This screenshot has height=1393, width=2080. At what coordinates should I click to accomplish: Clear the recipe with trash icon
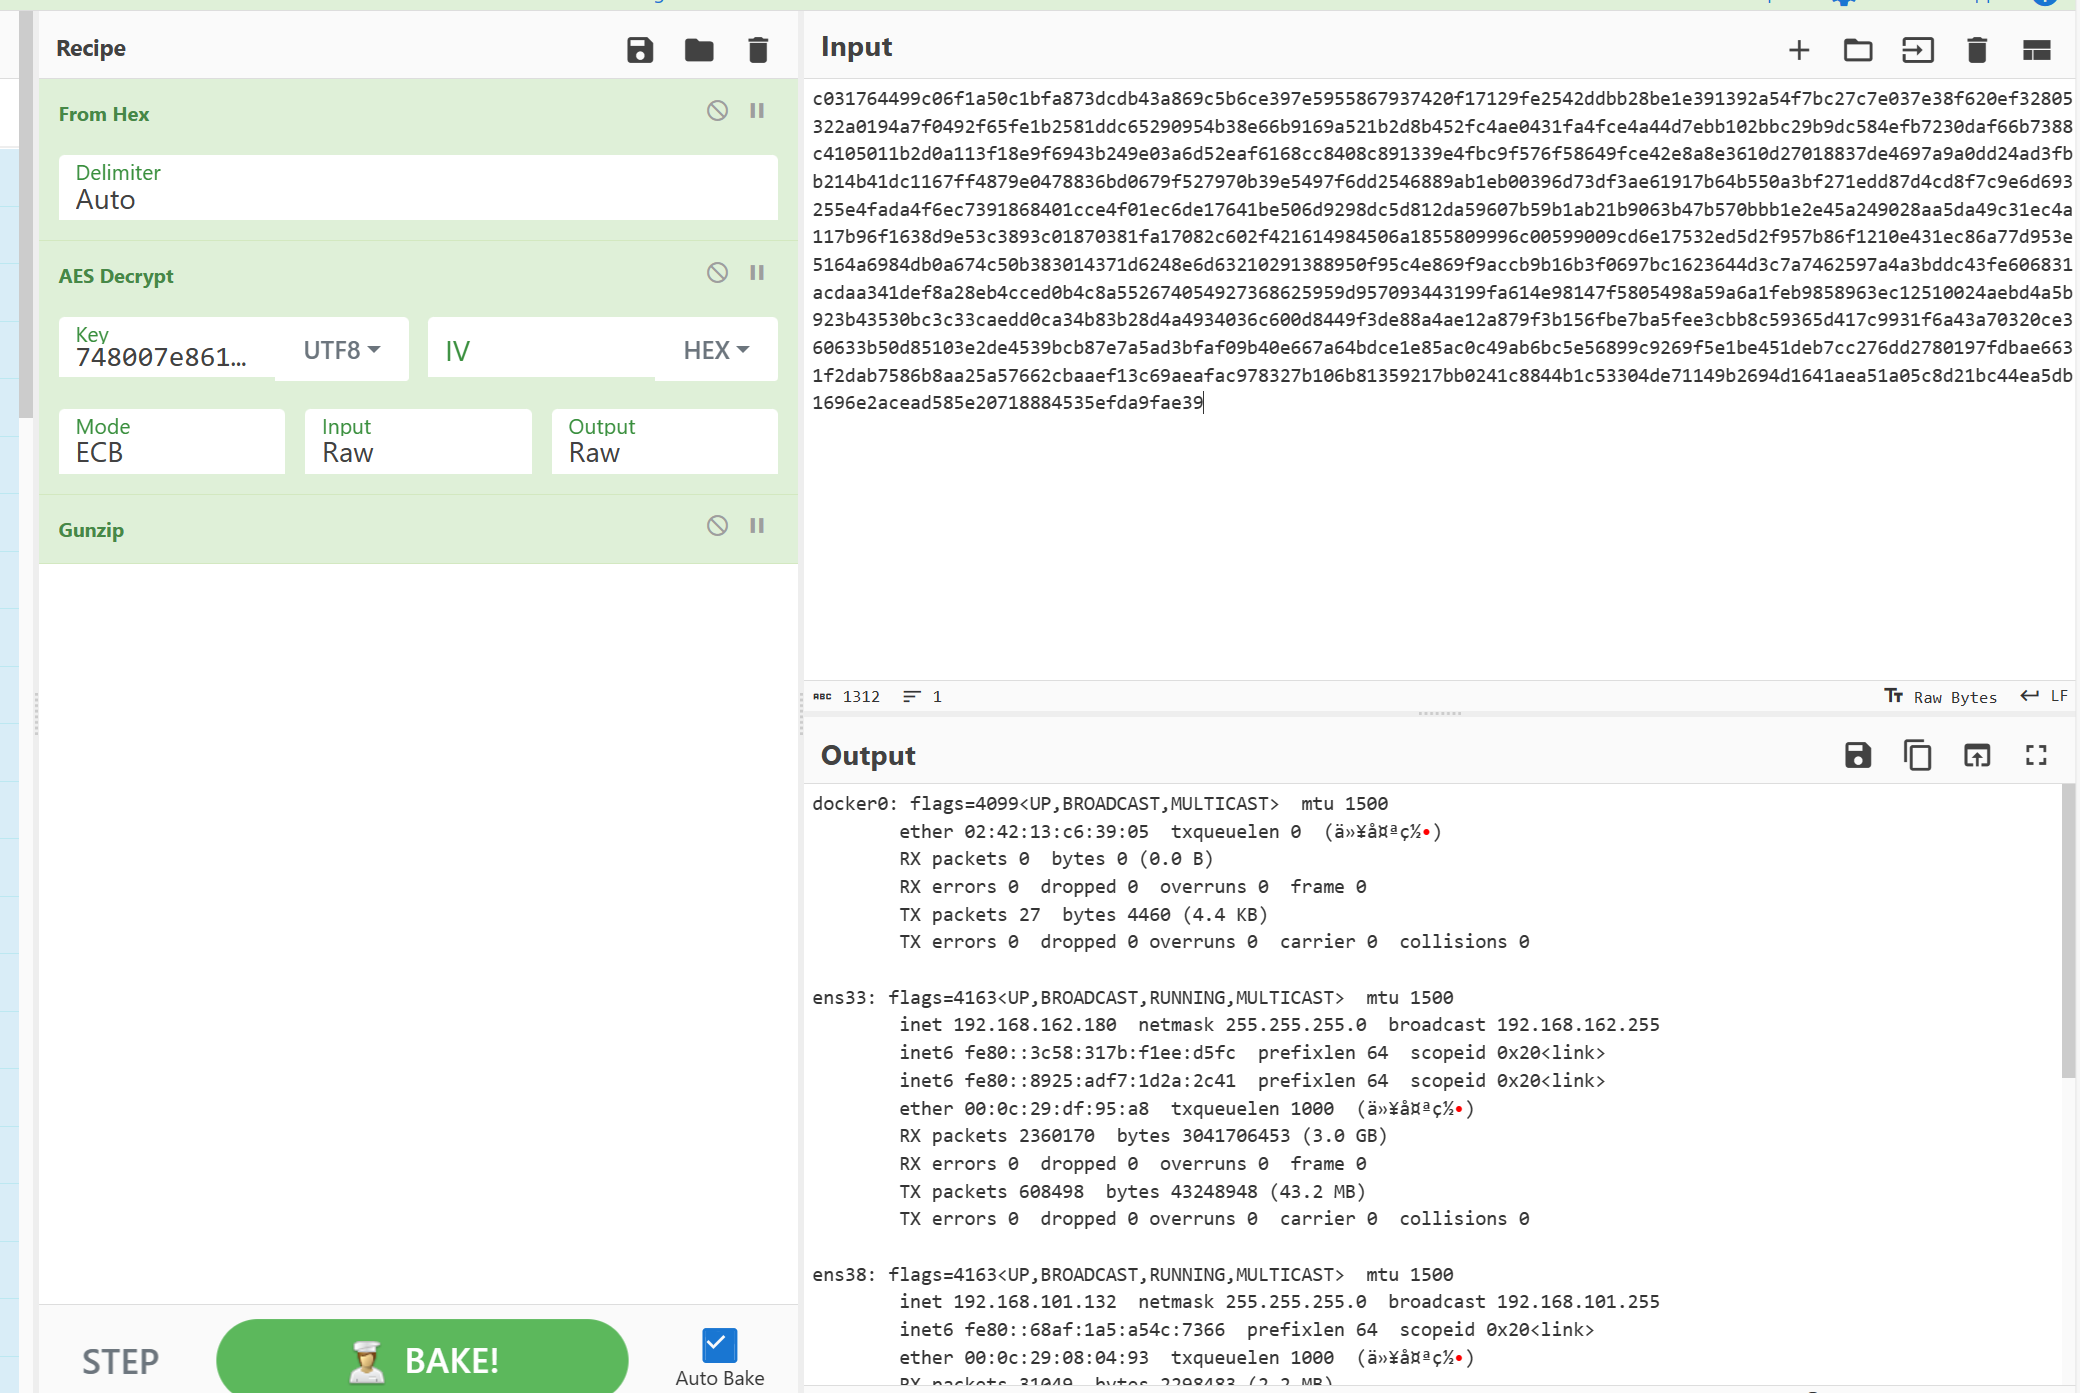coord(758,50)
